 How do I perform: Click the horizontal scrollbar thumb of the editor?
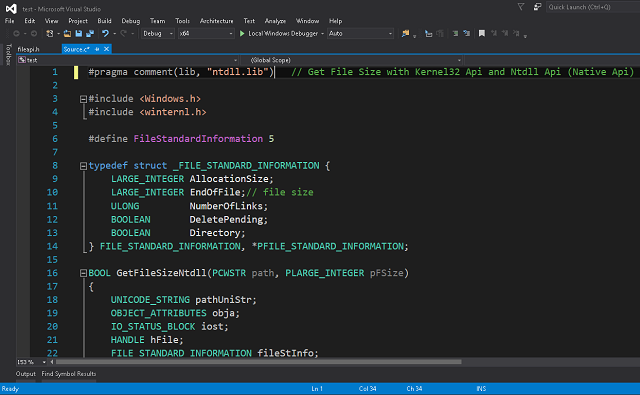(259, 362)
